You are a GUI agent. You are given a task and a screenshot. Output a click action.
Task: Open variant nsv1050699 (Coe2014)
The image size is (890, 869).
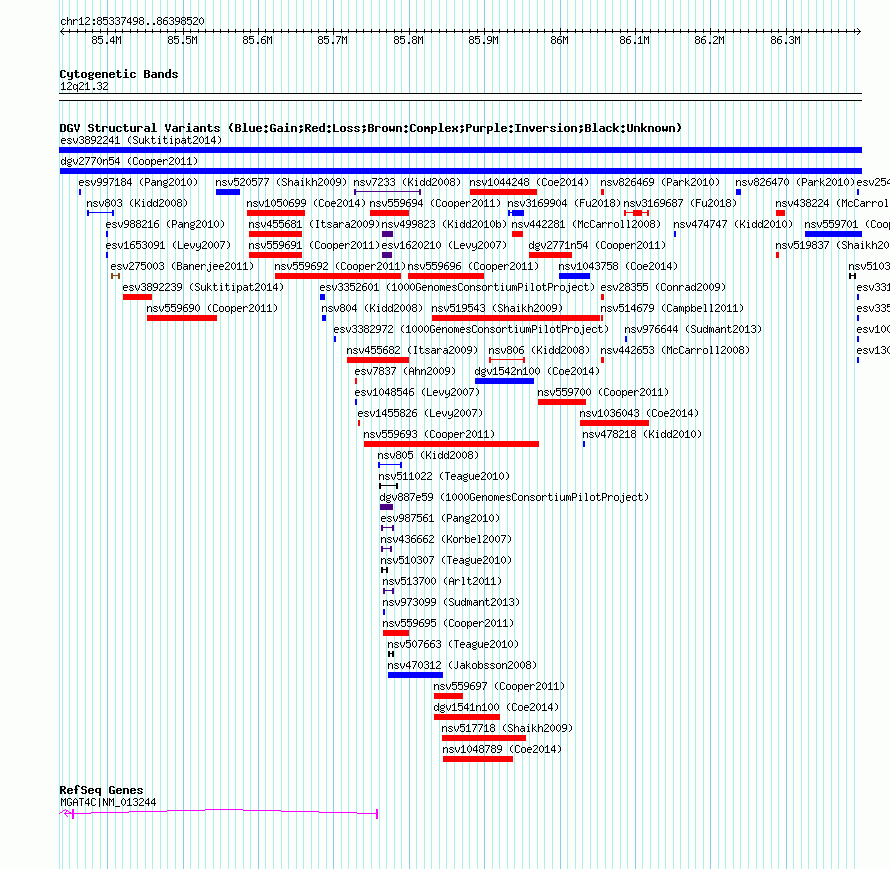(306, 203)
